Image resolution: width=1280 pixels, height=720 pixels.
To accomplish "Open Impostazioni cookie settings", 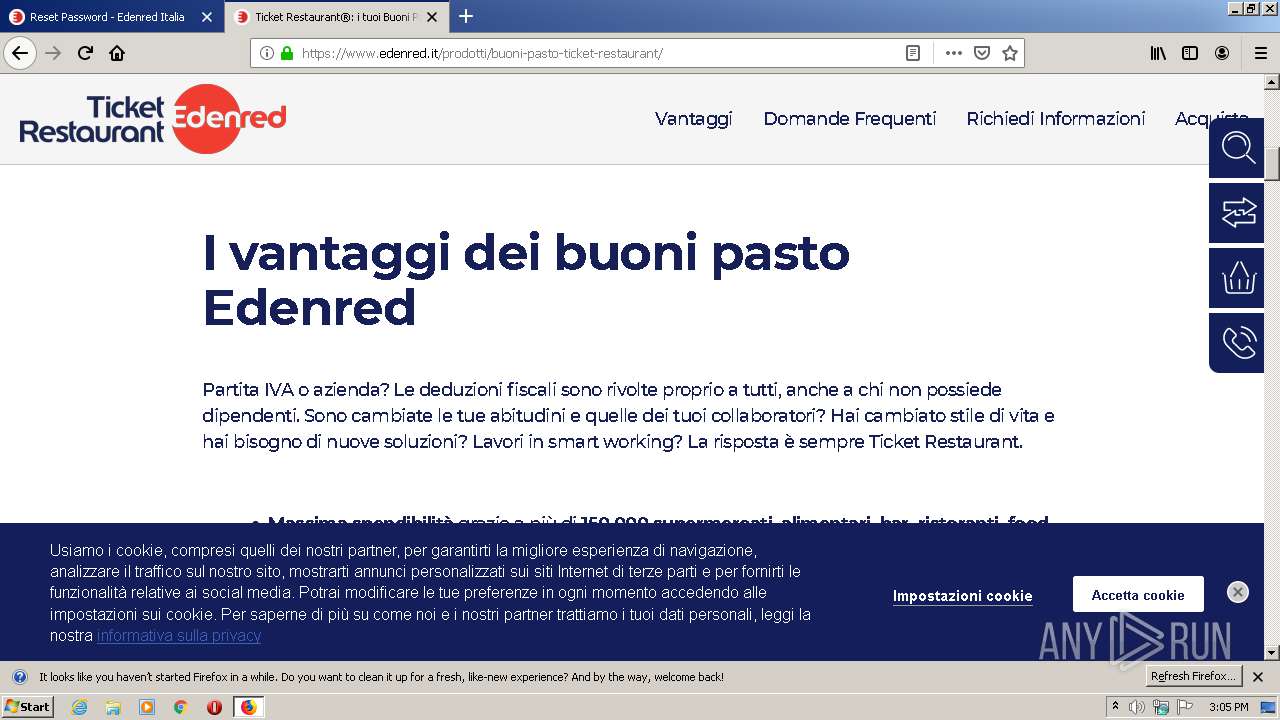I will click(962, 596).
